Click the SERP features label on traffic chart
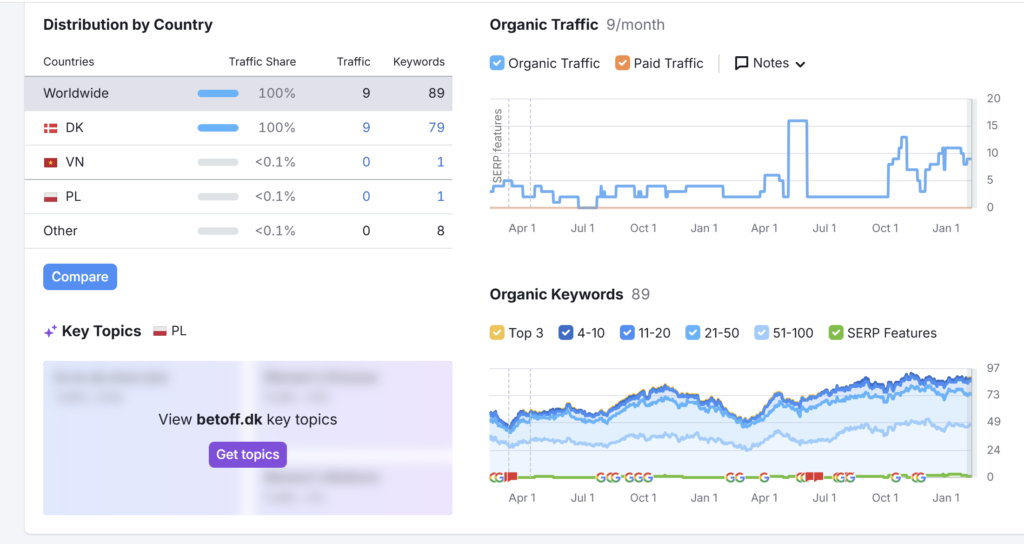 coord(497,146)
